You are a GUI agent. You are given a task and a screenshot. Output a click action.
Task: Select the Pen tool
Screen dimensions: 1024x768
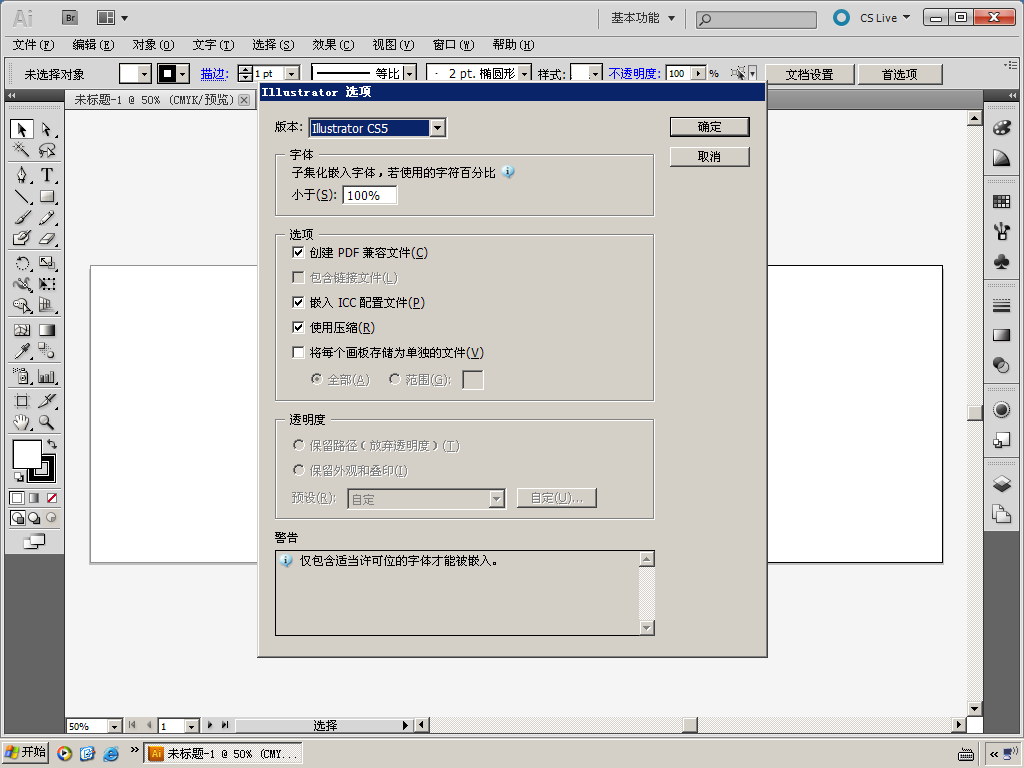coord(22,175)
